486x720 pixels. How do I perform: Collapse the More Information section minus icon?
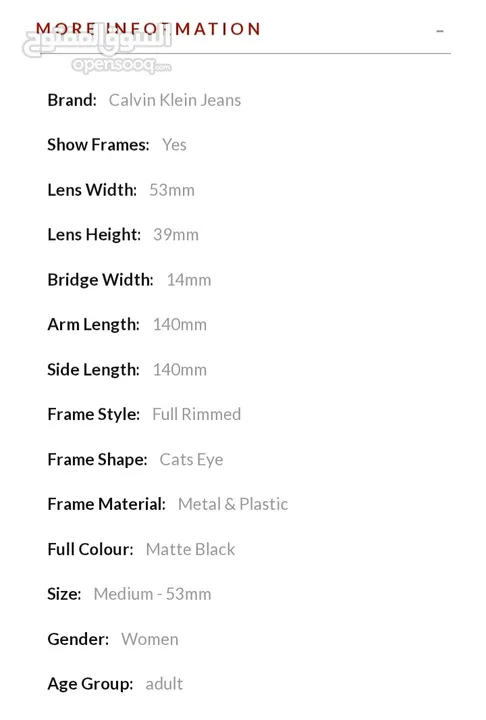[440, 31]
